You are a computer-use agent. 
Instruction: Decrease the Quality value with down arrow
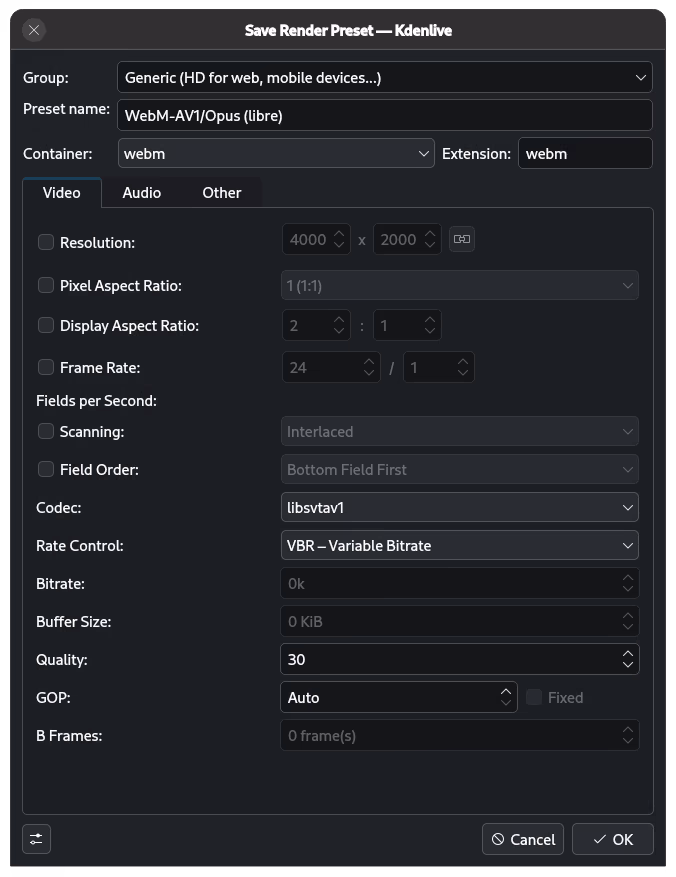point(627,665)
